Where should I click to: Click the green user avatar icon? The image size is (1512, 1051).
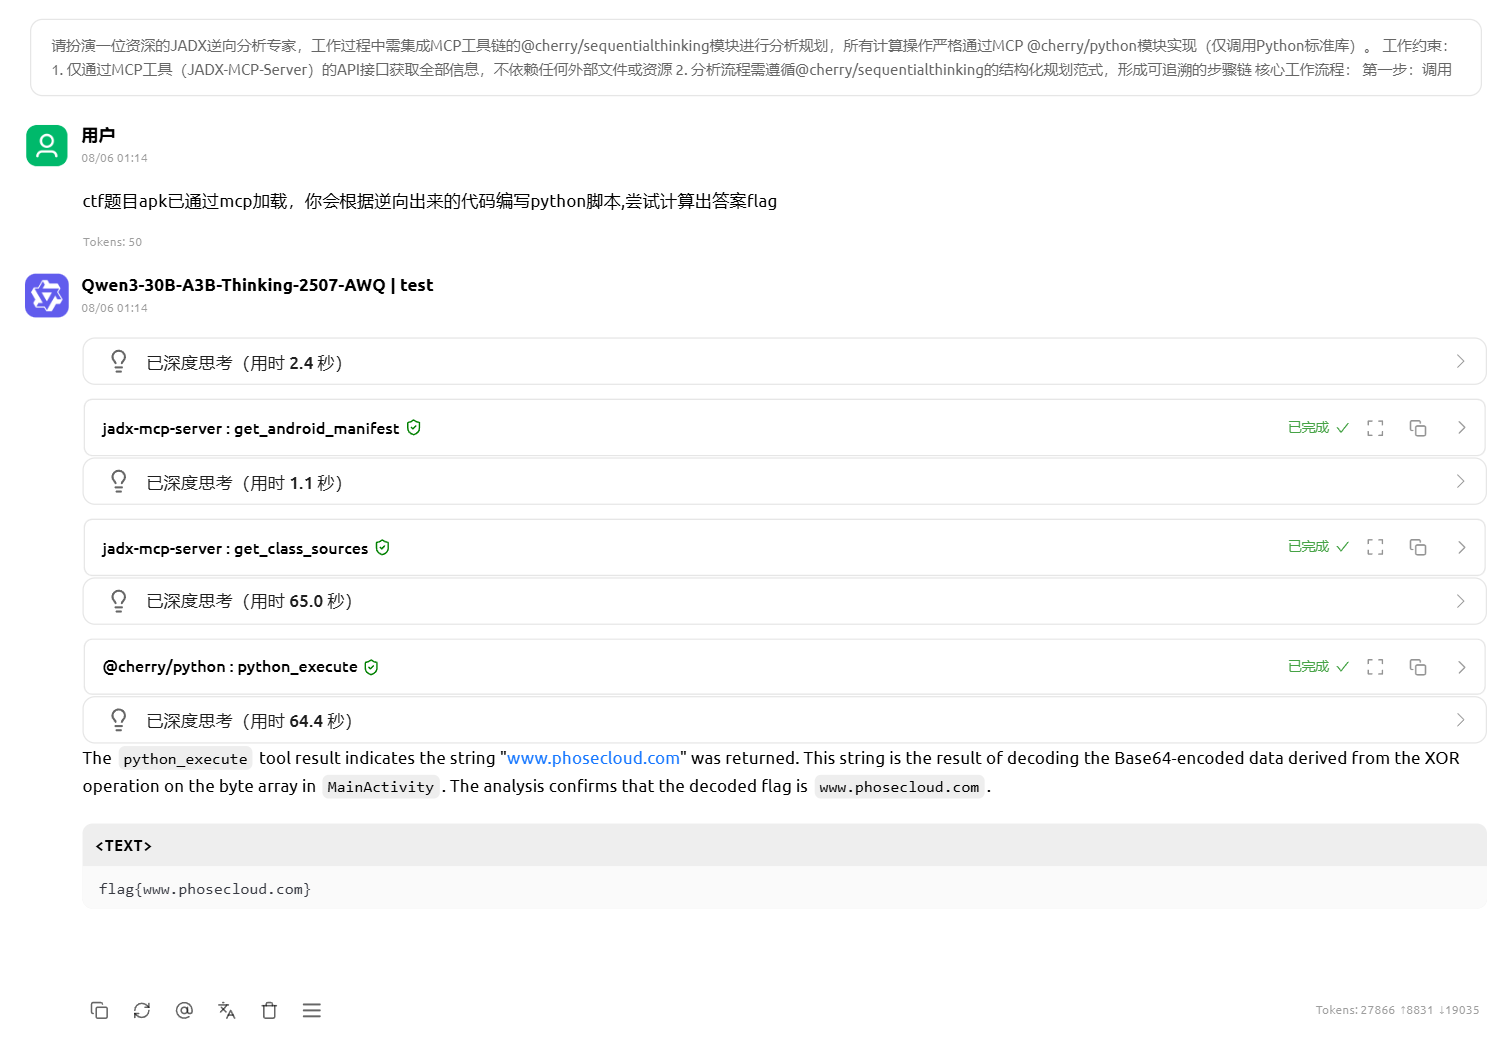click(46, 145)
